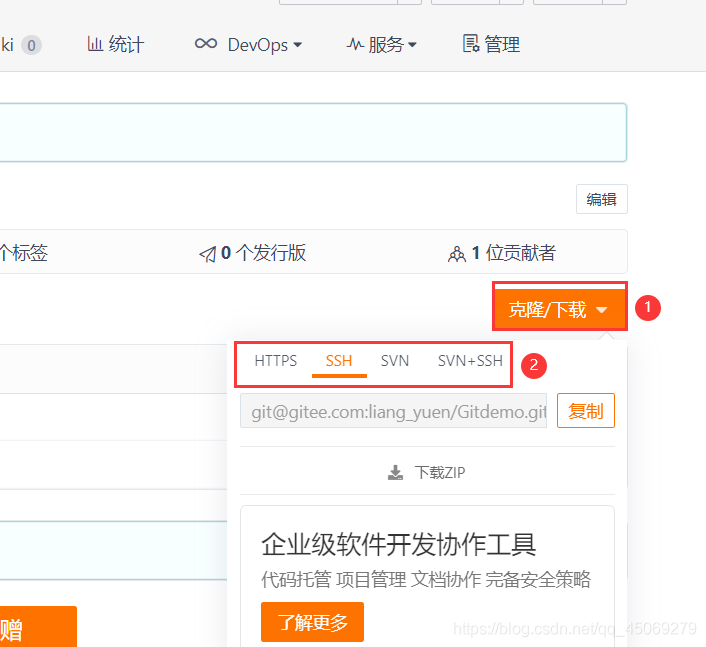The height and width of the screenshot is (647, 706).
Task: Expand the 服务 services dropdown
Action: click(x=381, y=45)
